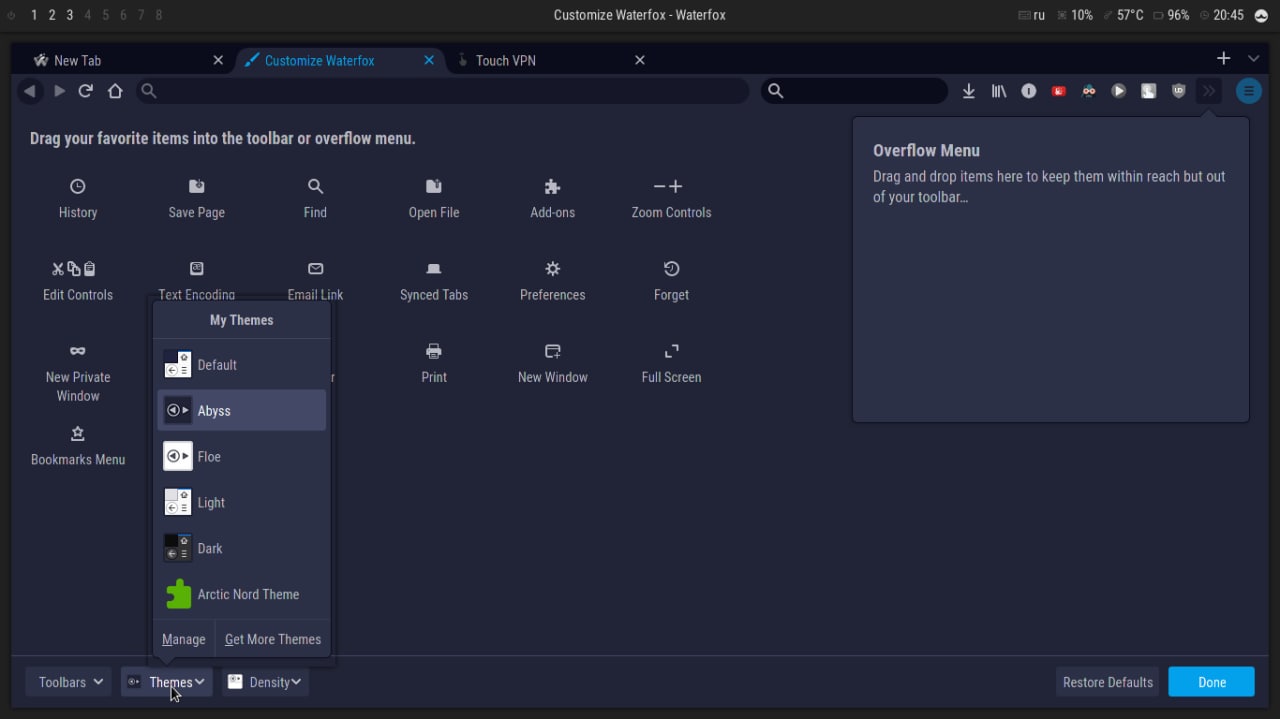Open the Toolbars dropdown
This screenshot has width=1280, height=719.
(68, 682)
